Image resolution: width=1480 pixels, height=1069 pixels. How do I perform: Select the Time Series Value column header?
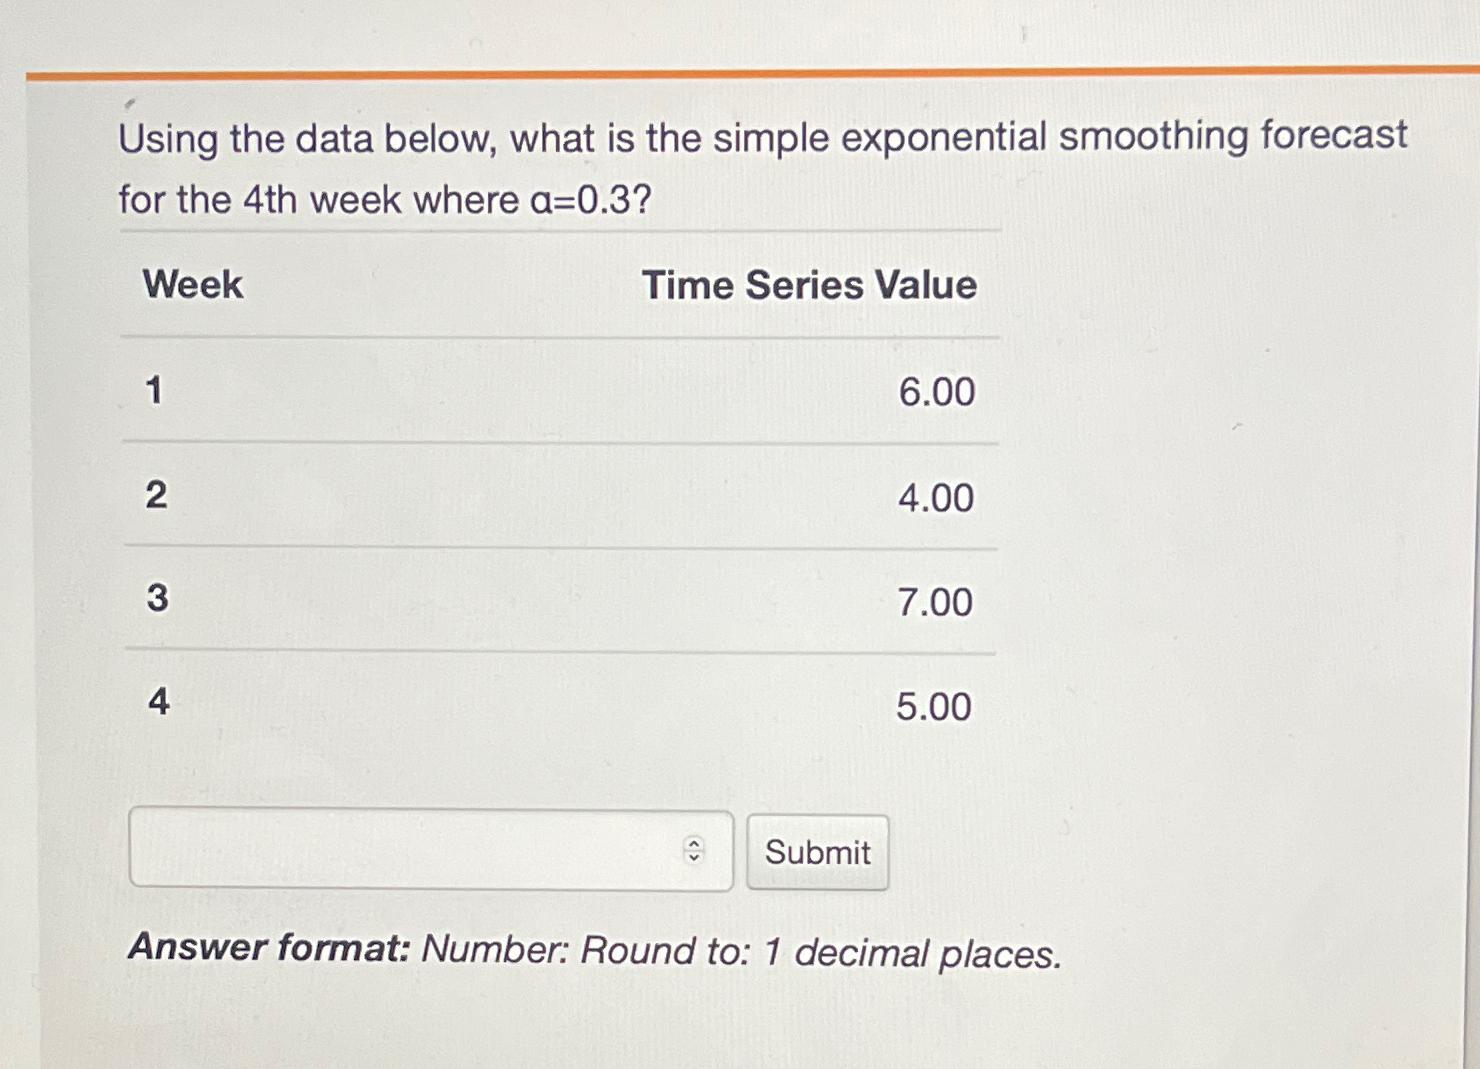coord(811,286)
